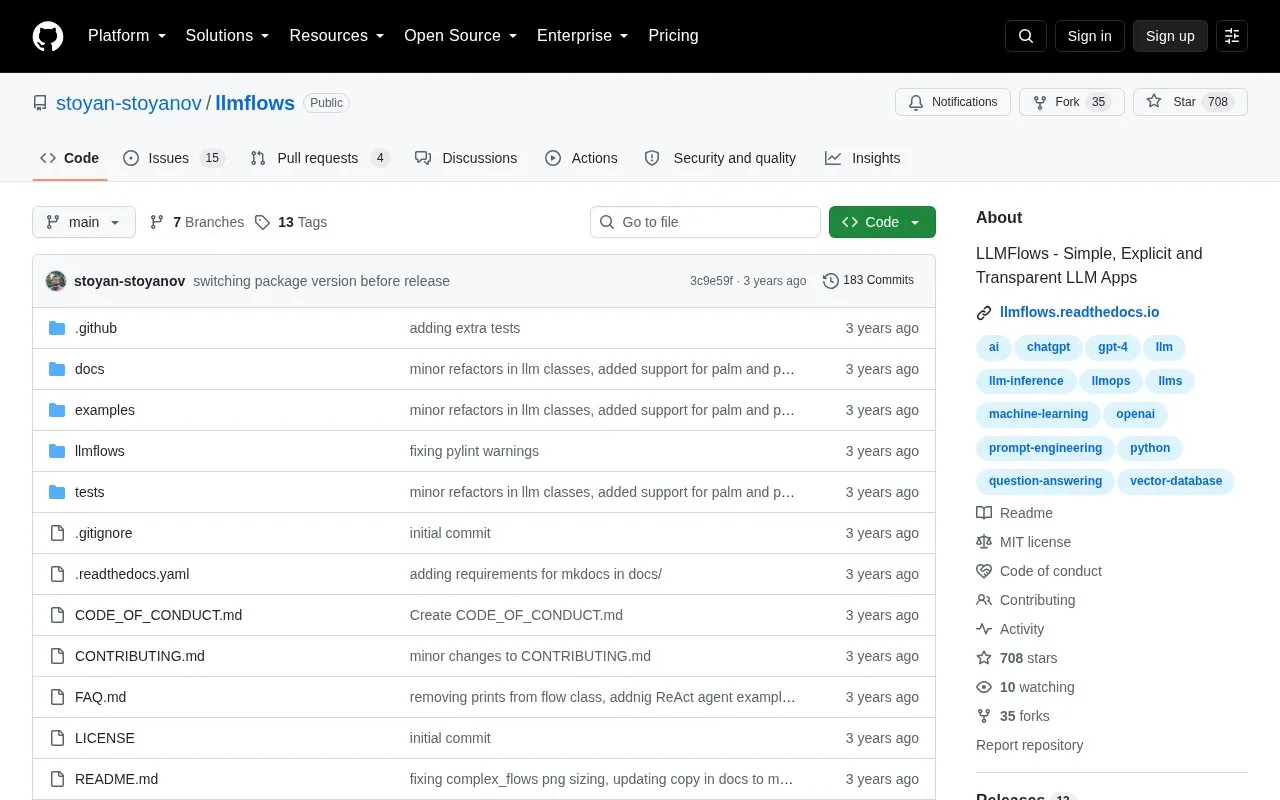Open the MIT license link
The height and width of the screenshot is (800, 1280).
tap(1023, 542)
